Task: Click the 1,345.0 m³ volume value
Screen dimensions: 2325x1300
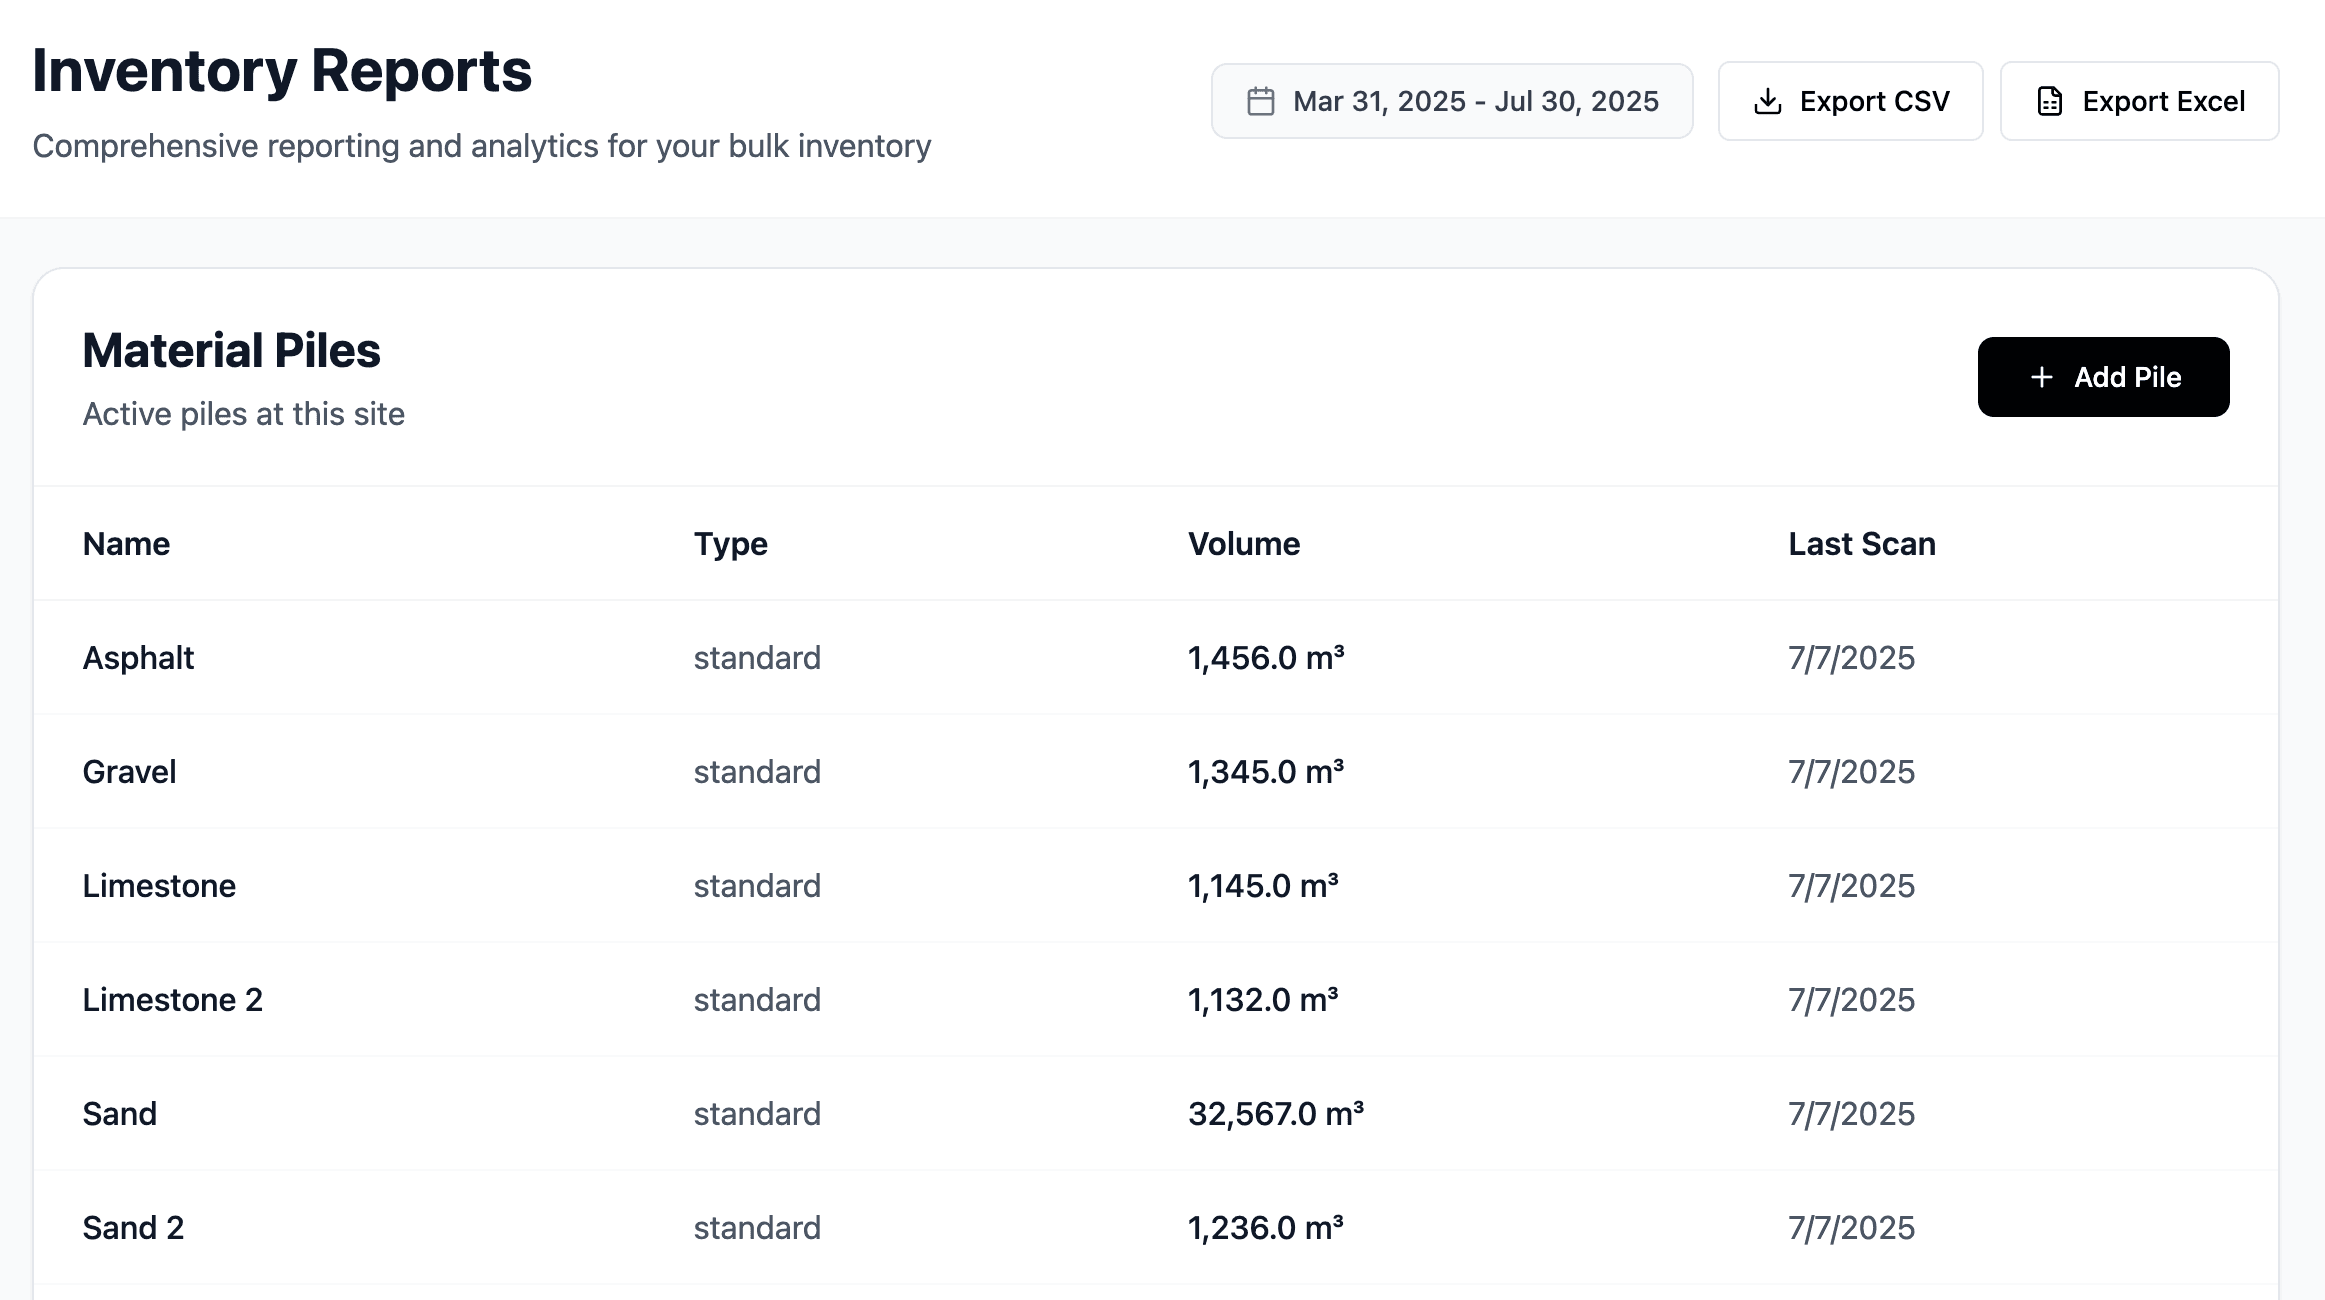Action: tap(1266, 771)
